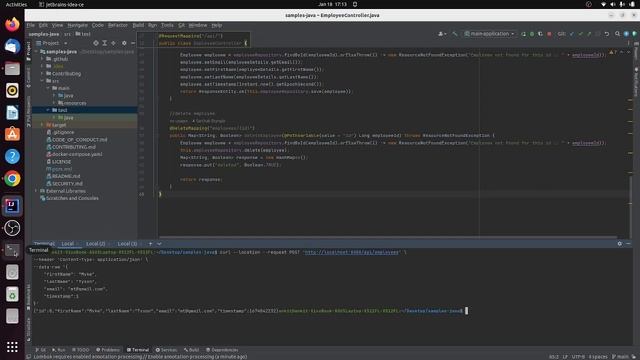Open the Services tool window

166,350
